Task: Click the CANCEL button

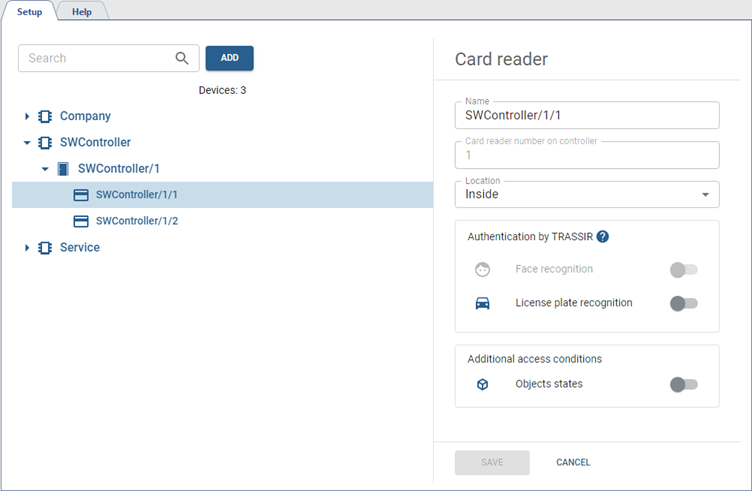Action: (x=573, y=462)
